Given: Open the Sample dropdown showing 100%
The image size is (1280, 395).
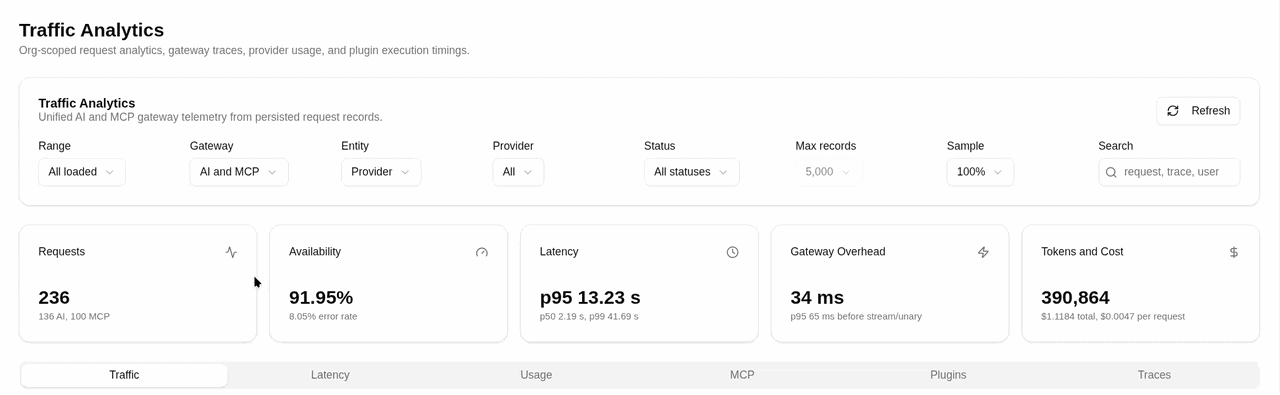Looking at the screenshot, I should click(x=980, y=172).
